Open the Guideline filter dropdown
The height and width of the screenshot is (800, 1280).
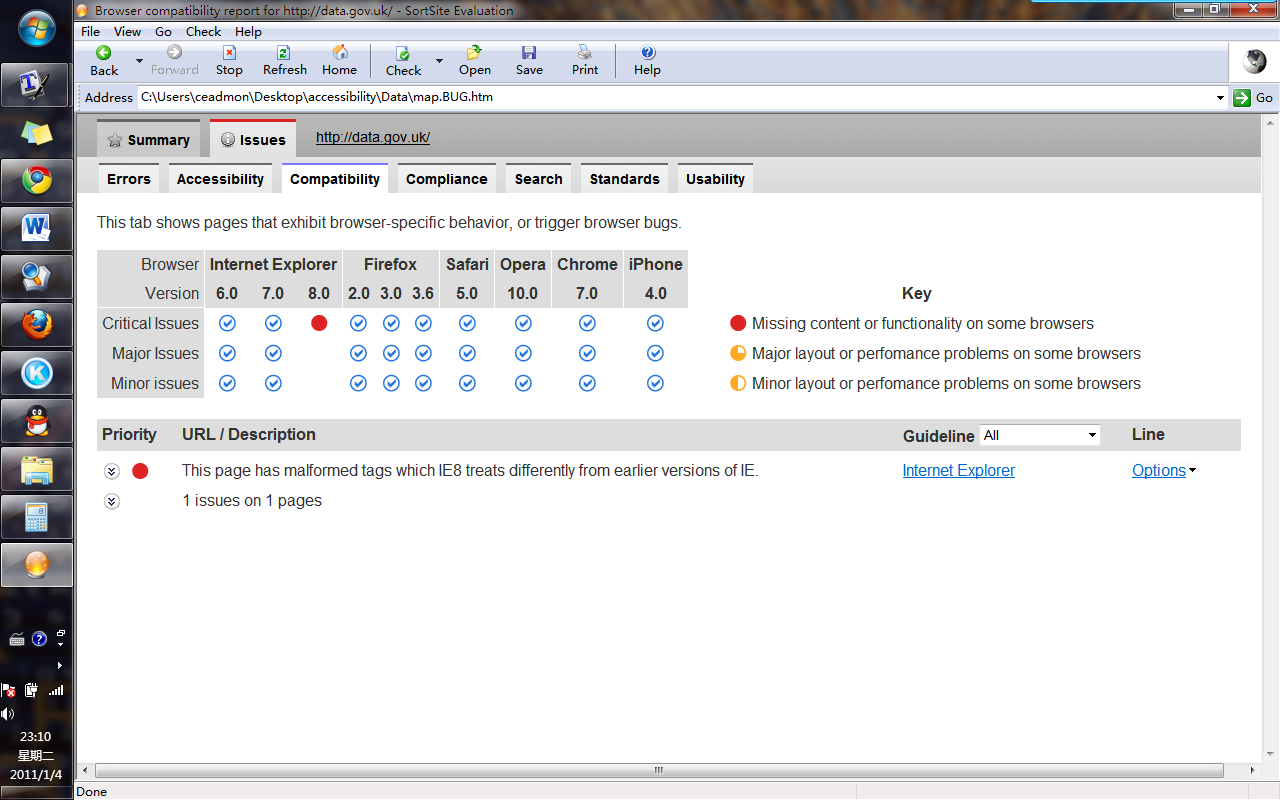tap(1039, 435)
